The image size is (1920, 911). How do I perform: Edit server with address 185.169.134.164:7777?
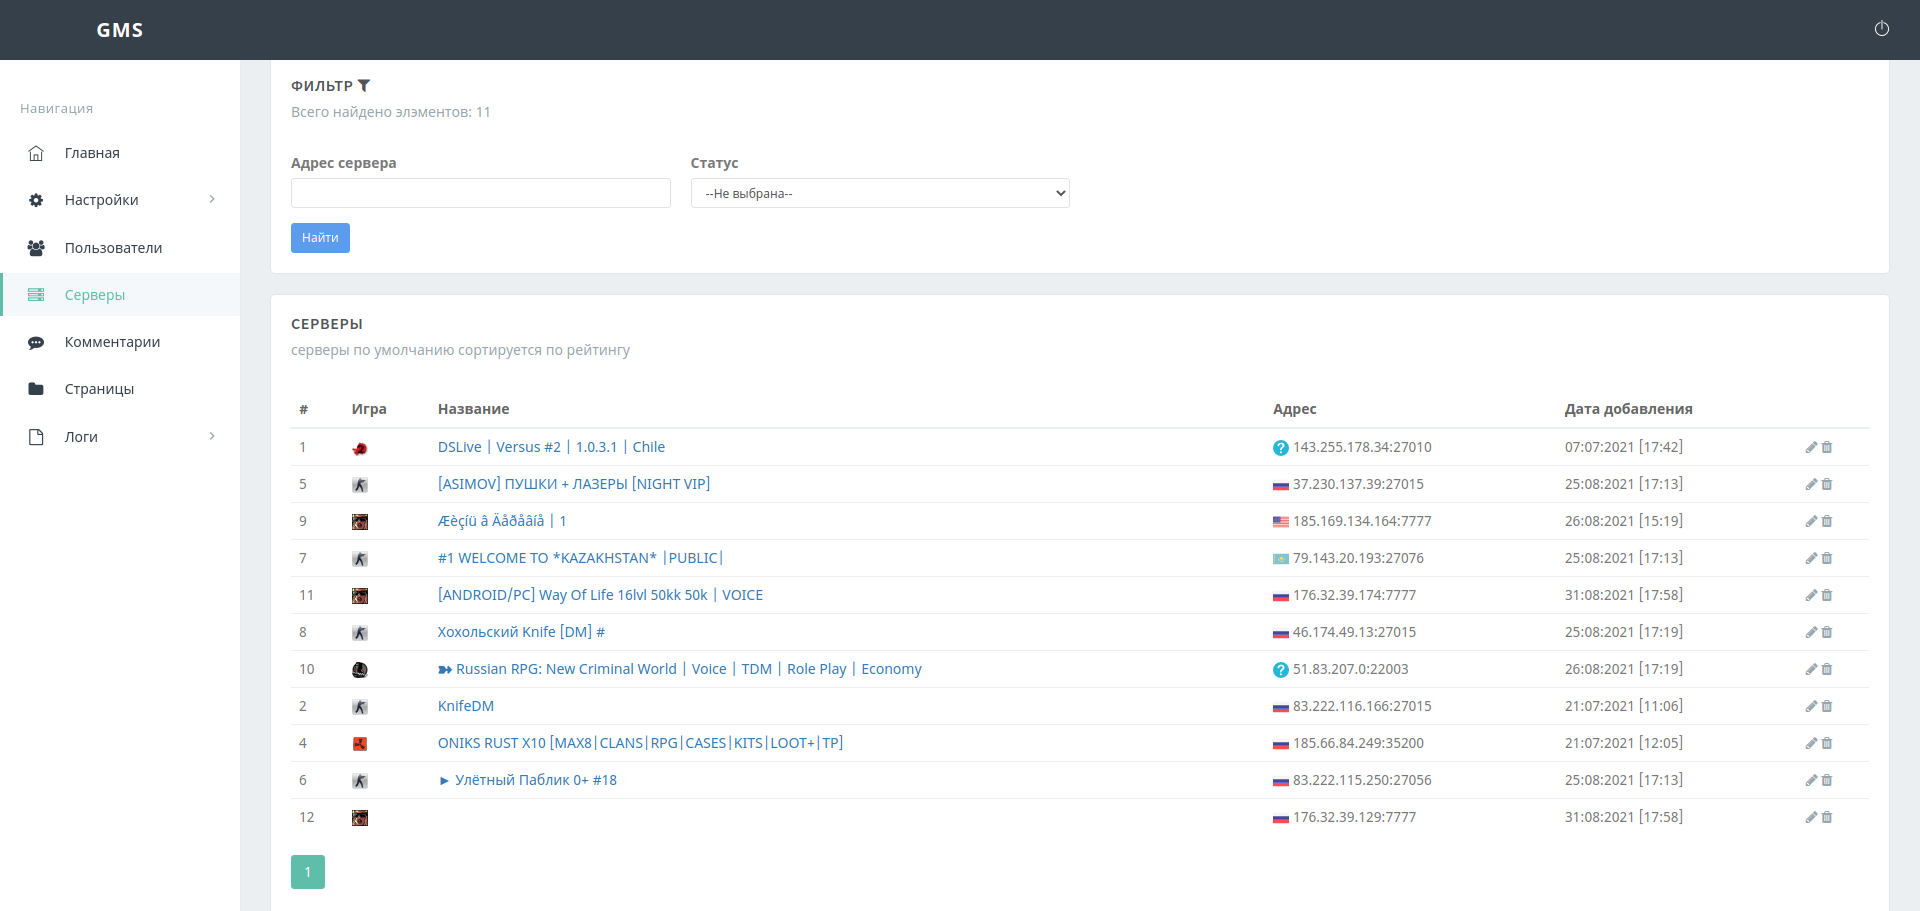tap(1811, 521)
